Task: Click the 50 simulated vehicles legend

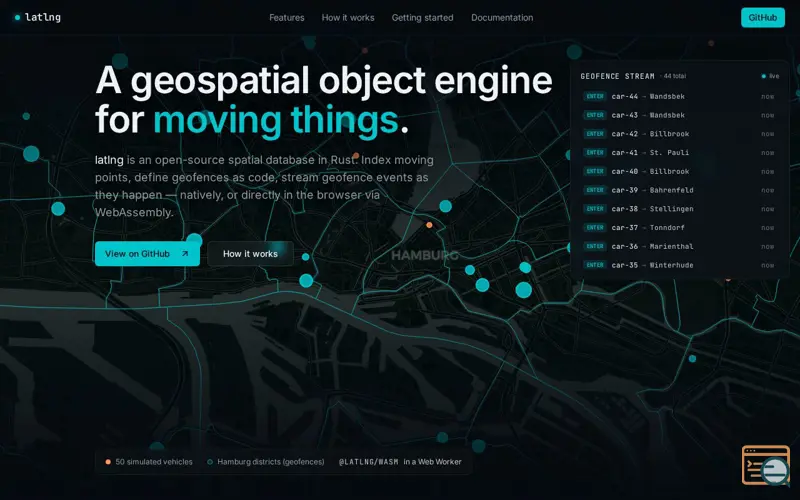Action: 149,462
